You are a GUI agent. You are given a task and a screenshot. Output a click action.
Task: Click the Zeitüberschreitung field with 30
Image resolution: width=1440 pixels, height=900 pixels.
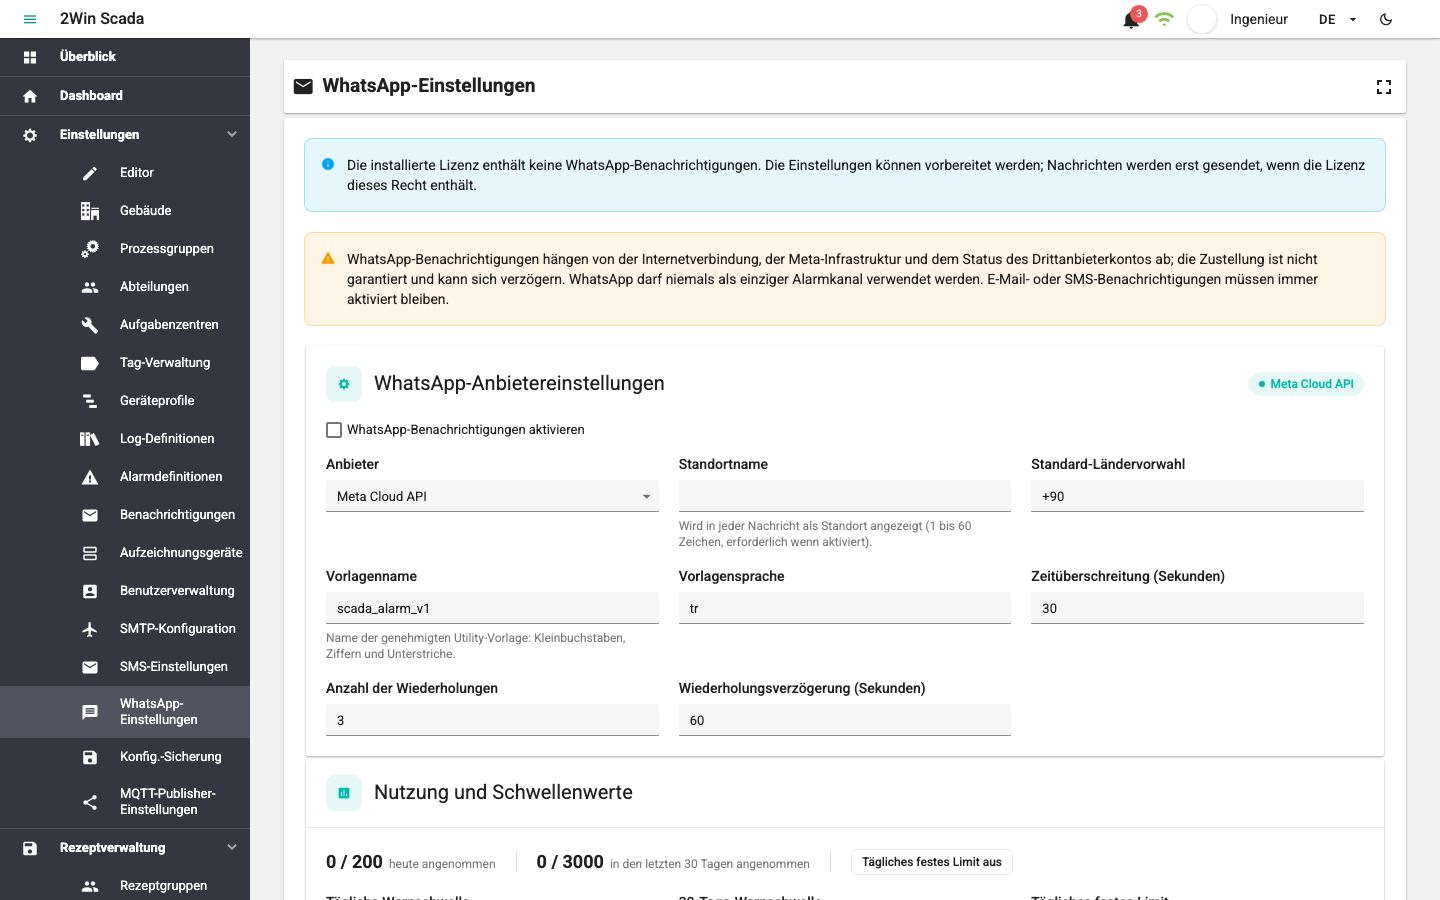[x=1197, y=608]
